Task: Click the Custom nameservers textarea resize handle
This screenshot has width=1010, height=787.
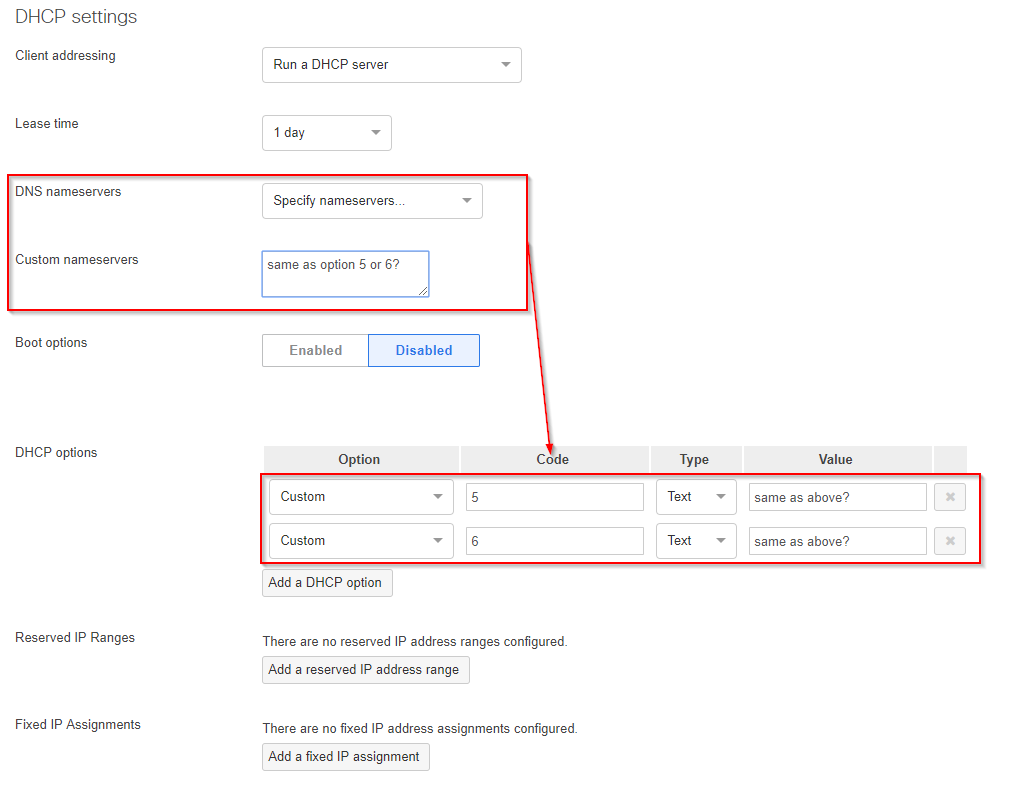Action: coord(423,291)
